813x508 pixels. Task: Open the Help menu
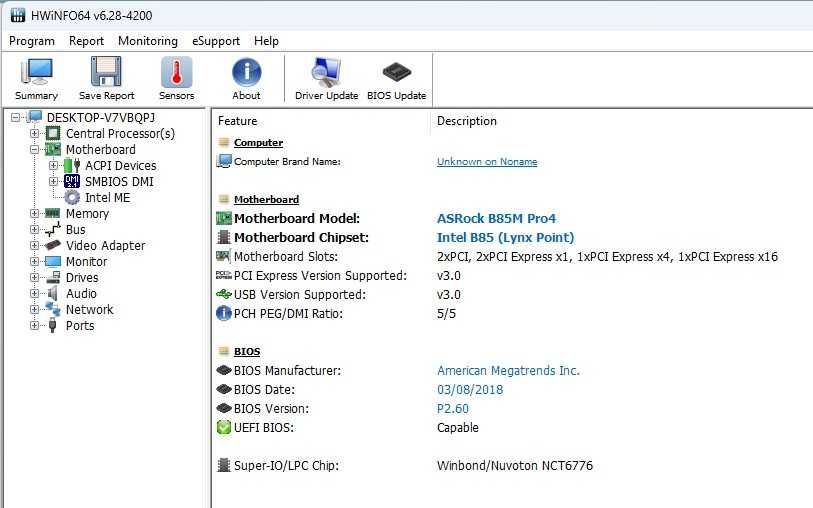[266, 41]
